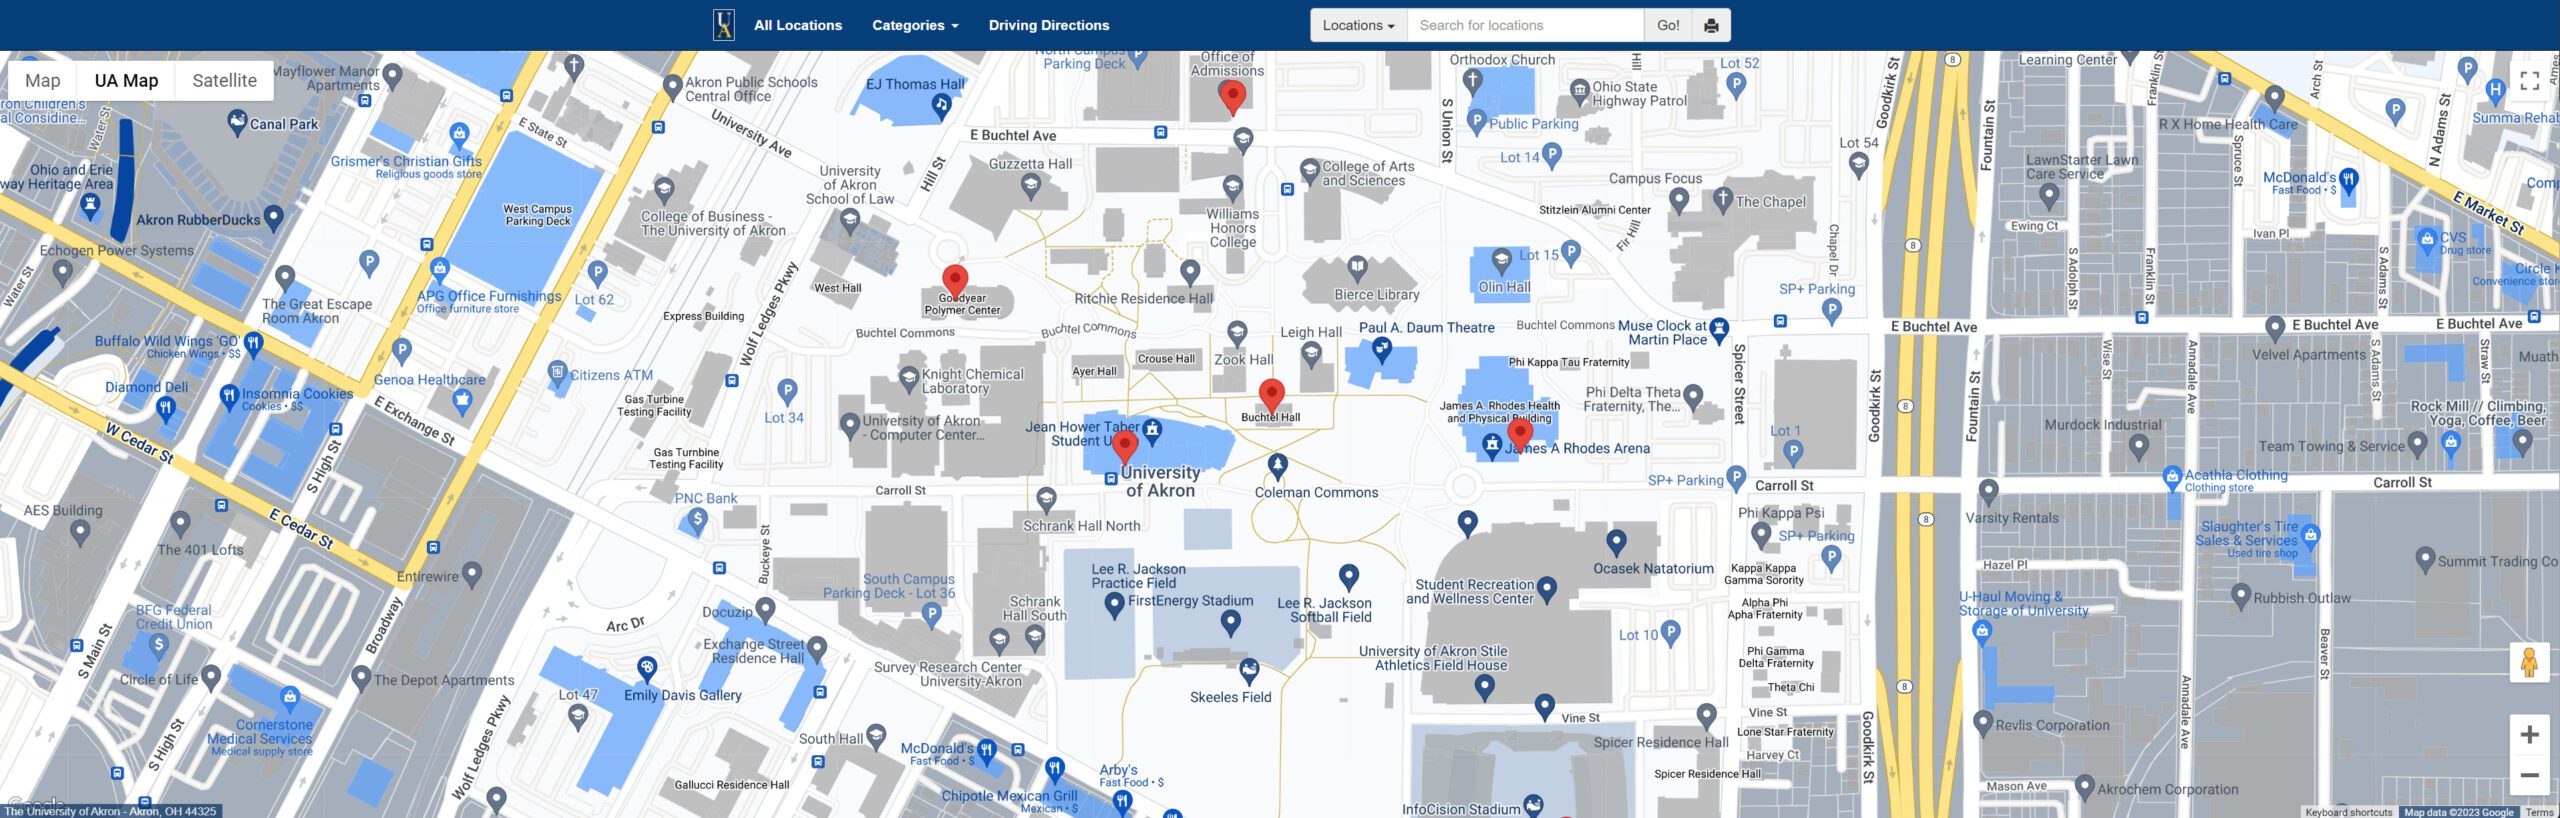Select the red marker at Student Union
The width and height of the screenshot is (2560, 818).
click(1125, 447)
